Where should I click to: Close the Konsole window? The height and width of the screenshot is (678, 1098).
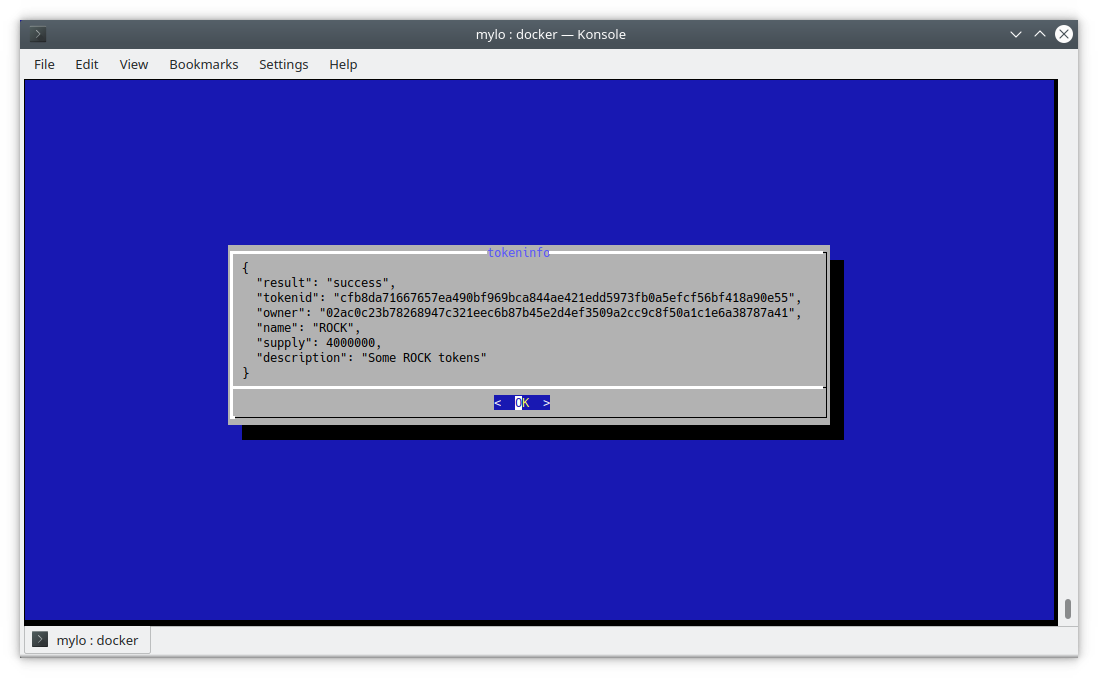(x=1064, y=34)
